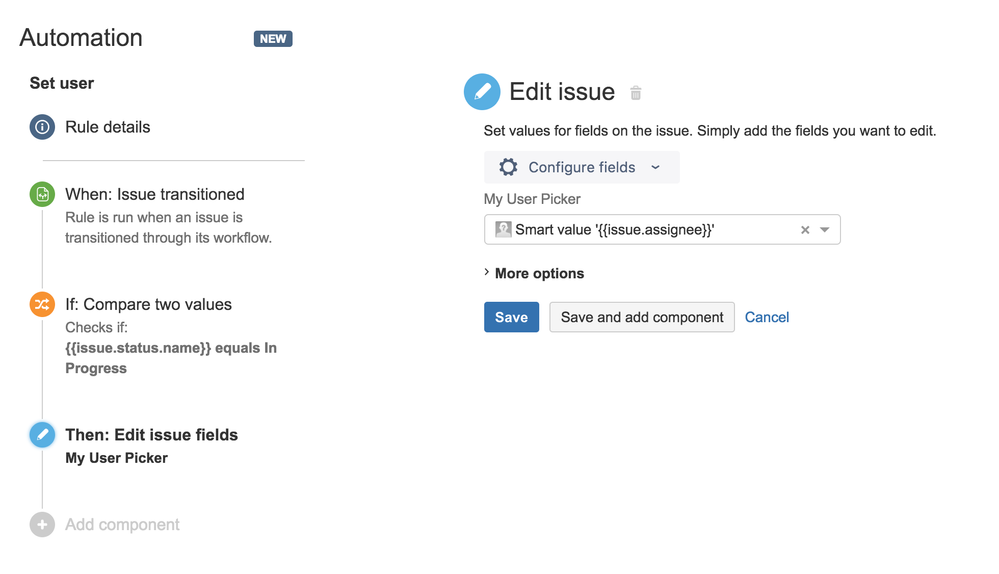Select the blue Edit issue fields pencil icon

42,435
